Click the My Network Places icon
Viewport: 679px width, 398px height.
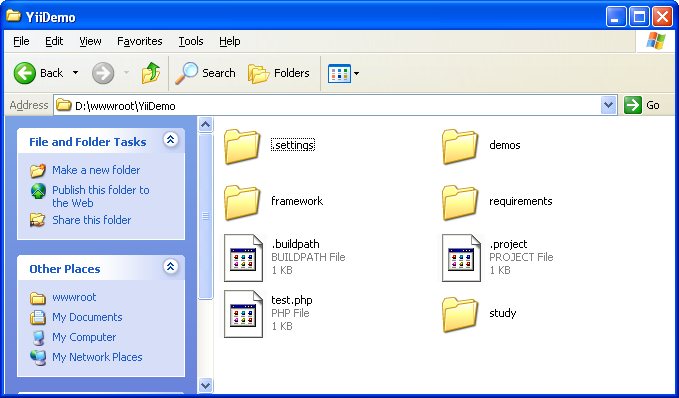(x=38, y=357)
